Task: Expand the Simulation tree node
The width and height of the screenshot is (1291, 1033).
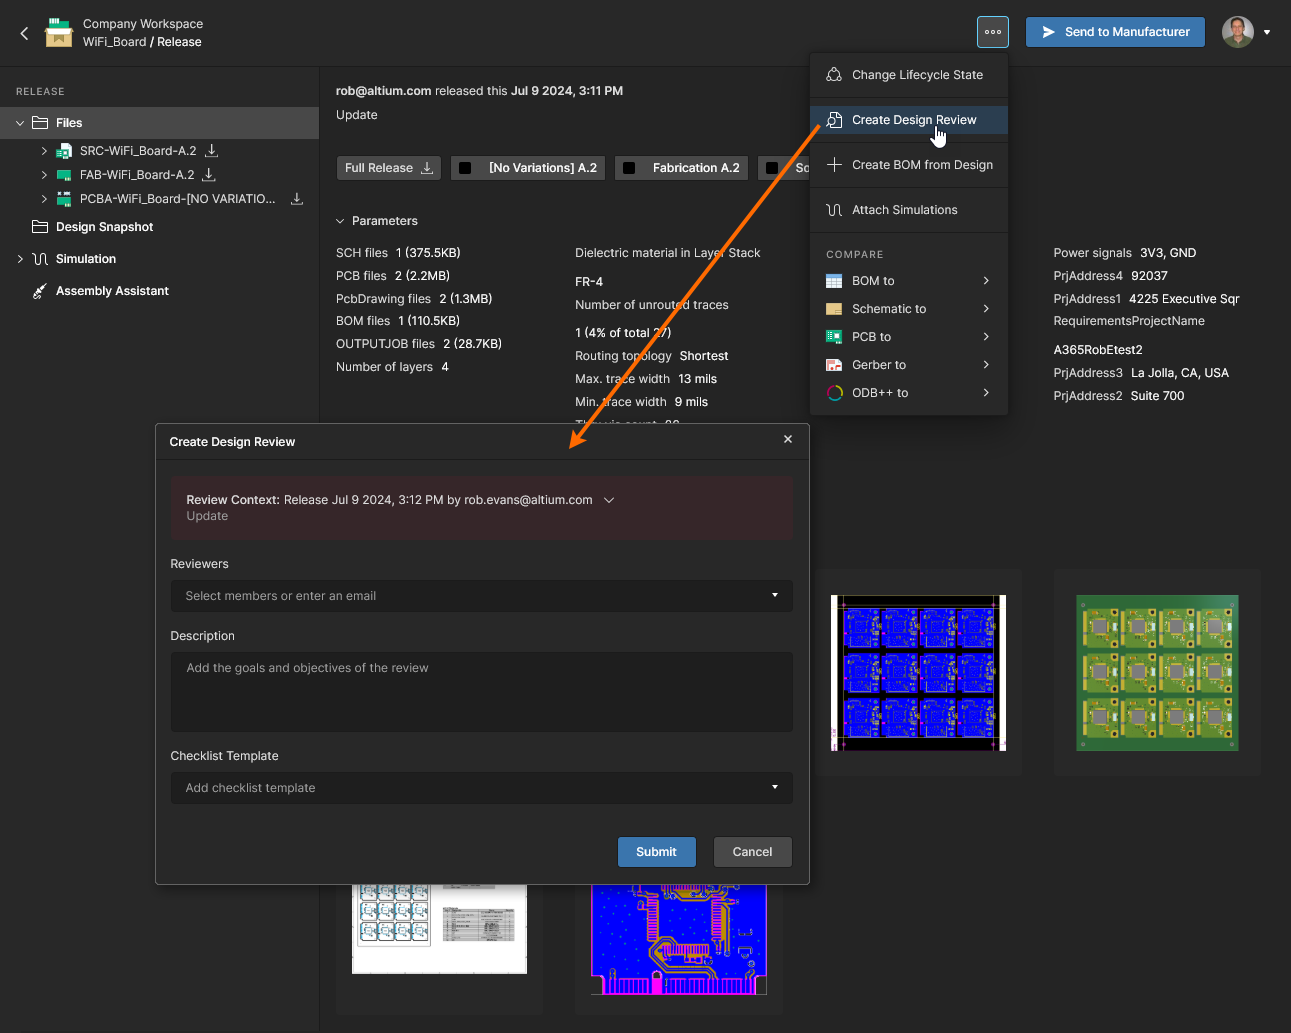Action: pos(20,259)
